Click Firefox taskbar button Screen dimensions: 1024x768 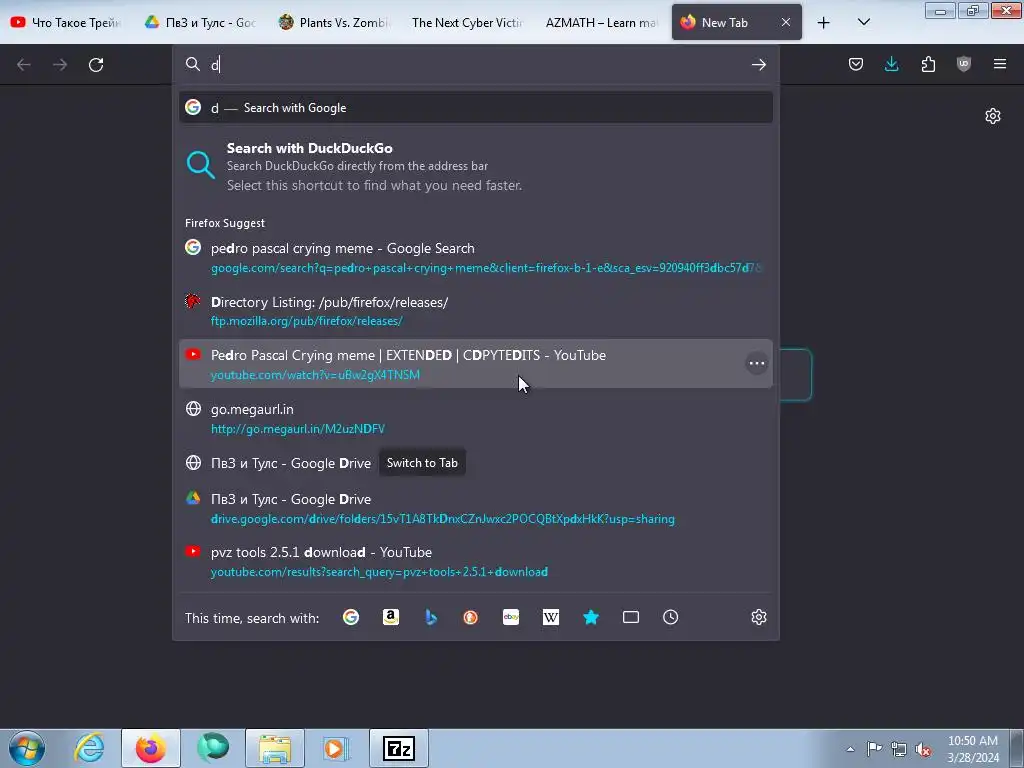click(151, 748)
